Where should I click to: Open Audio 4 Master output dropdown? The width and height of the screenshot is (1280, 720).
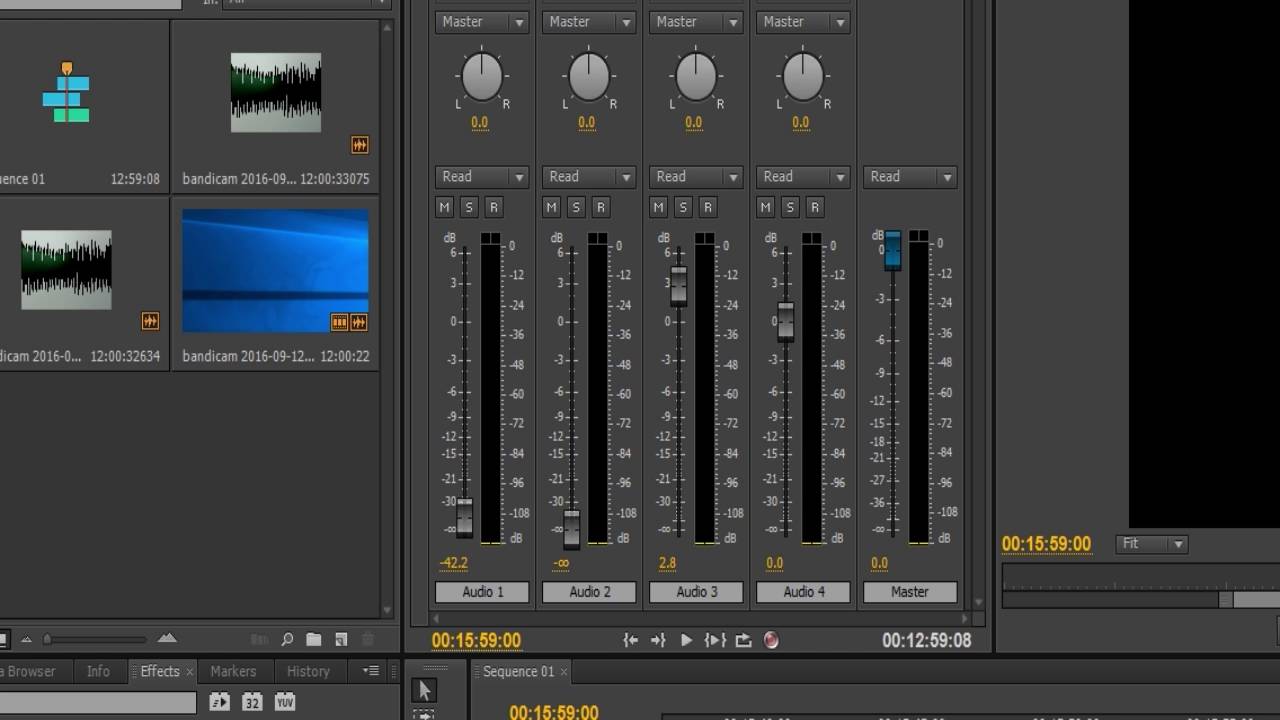[x=803, y=22]
